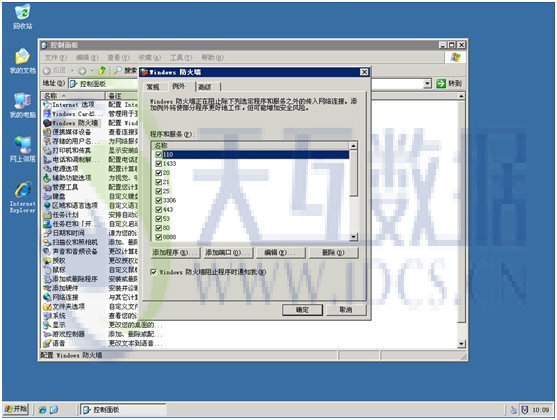Switch to the 常规 tab

coord(153,87)
